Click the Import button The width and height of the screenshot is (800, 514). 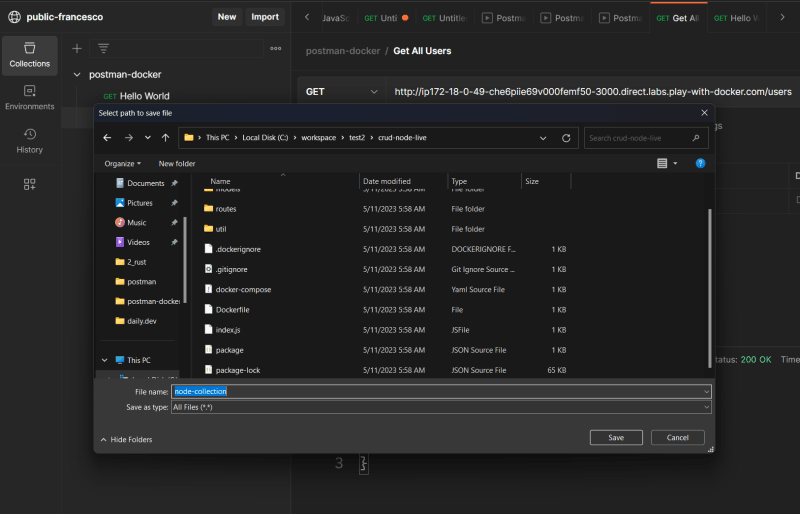click(x=265, y=17)
